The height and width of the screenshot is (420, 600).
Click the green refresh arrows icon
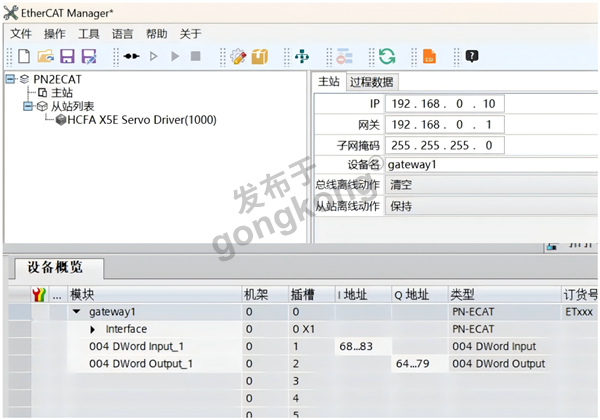pyautogui.click(x=387, y=56)
